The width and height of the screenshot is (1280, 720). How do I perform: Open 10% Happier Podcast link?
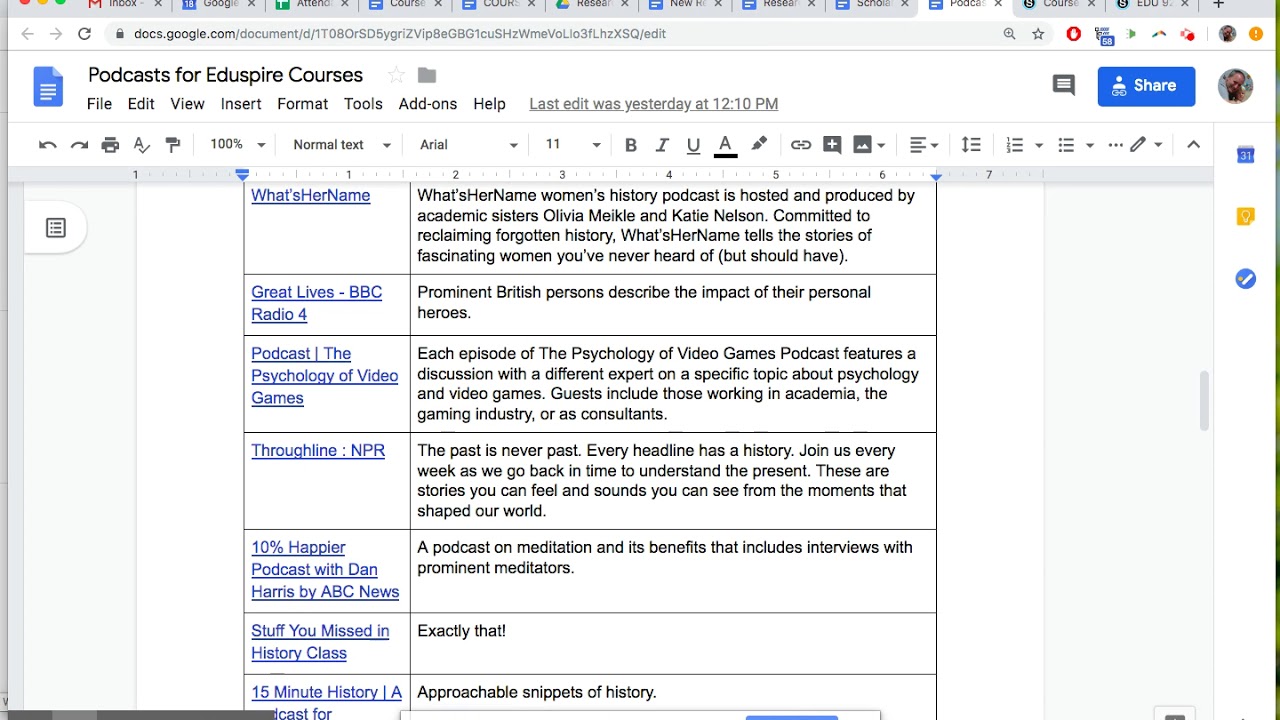(325, 570)
